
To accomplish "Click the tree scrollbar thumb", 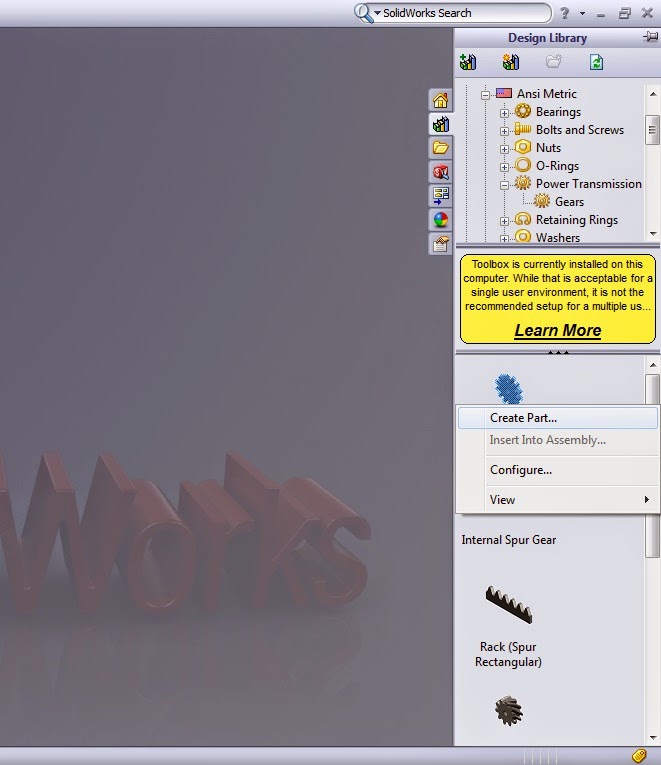I will pos(652,130).
